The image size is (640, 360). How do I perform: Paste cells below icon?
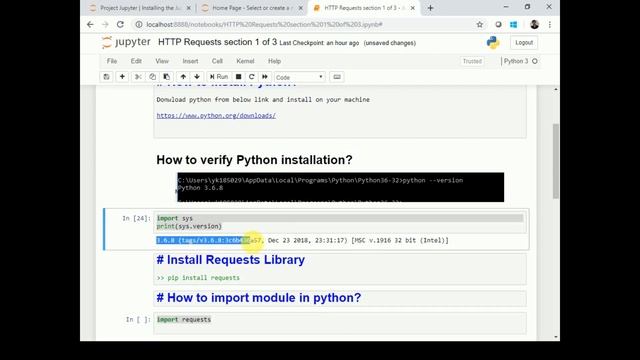(167, 77)
